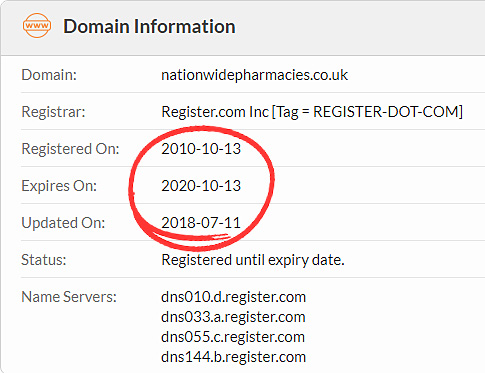Select the Register.com Inc registrar value
This screenshot has width=485, height=373.
tap(312, 112)
